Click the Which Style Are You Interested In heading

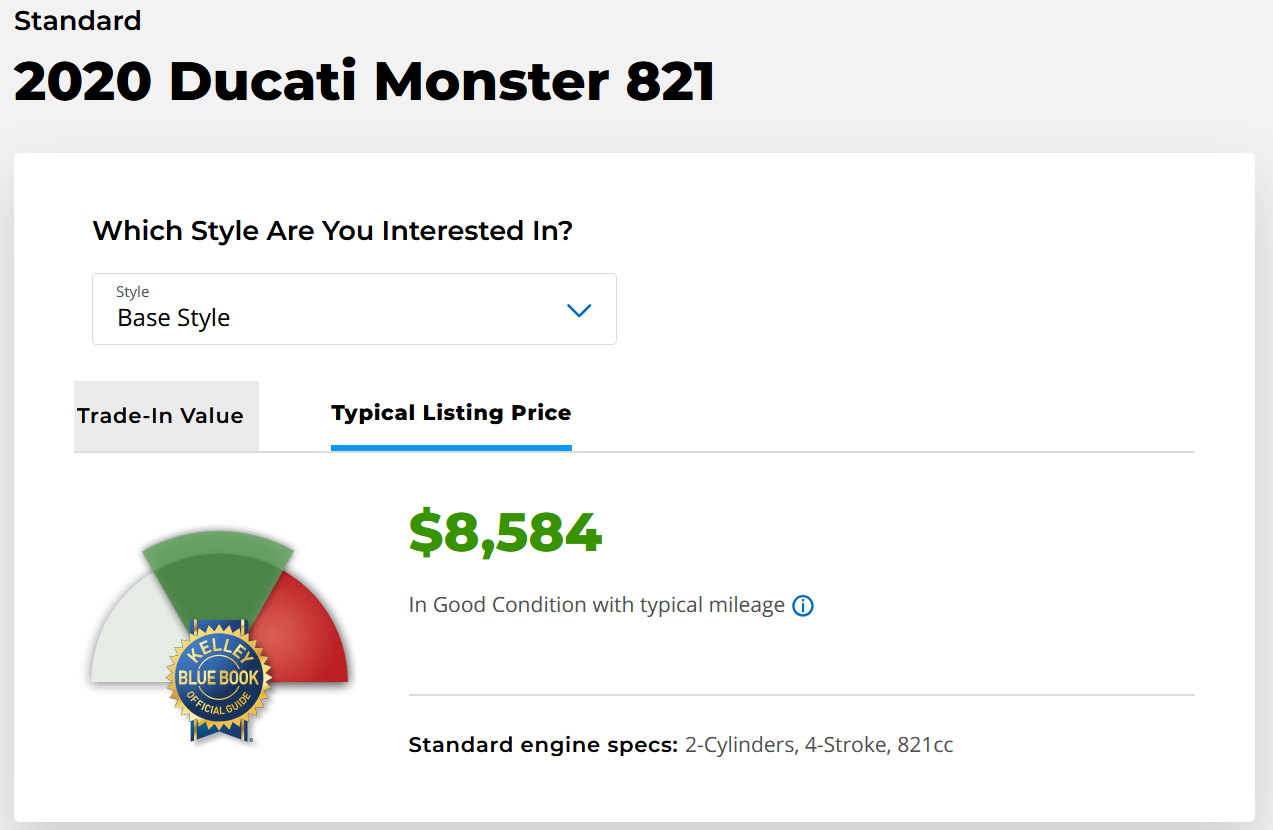tap(332, 231)
